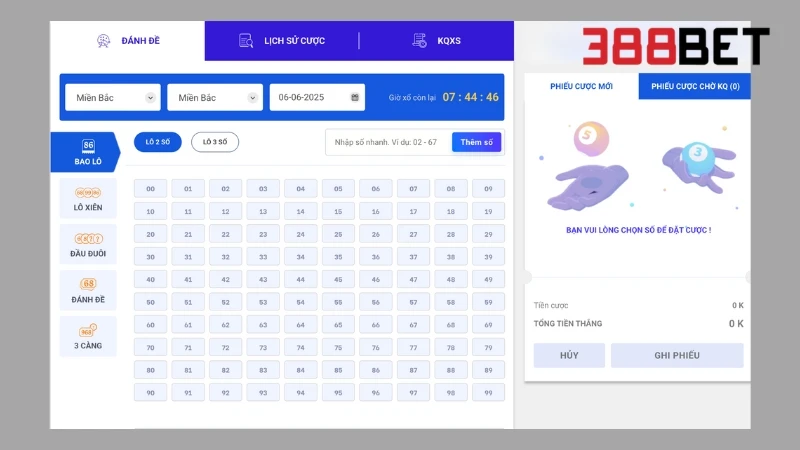Select the Bao Lô sidebar icon

pyautogui.click(x=88, y=146)
